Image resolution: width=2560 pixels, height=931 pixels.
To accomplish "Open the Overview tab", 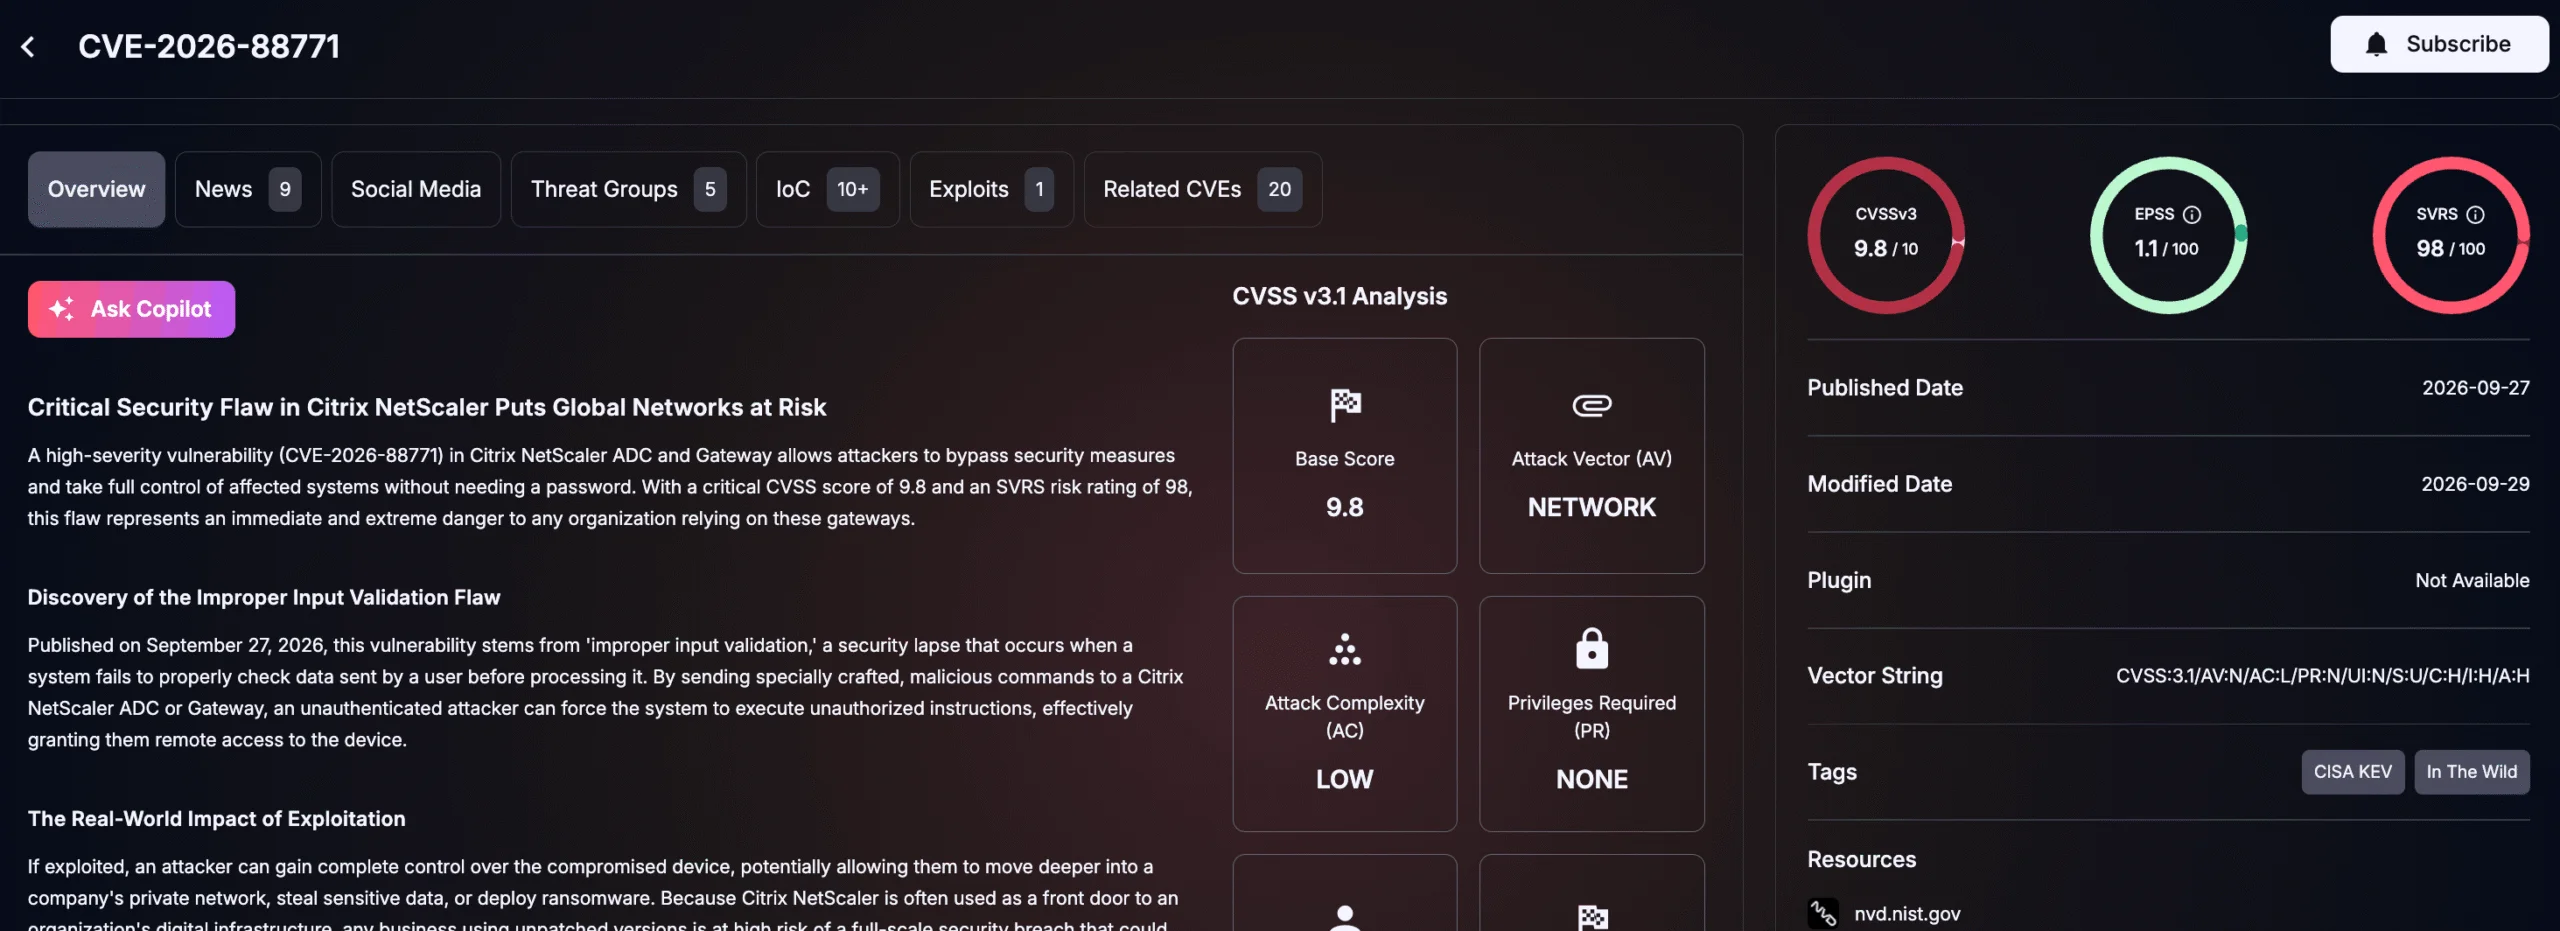I will (x=96, y=189).
